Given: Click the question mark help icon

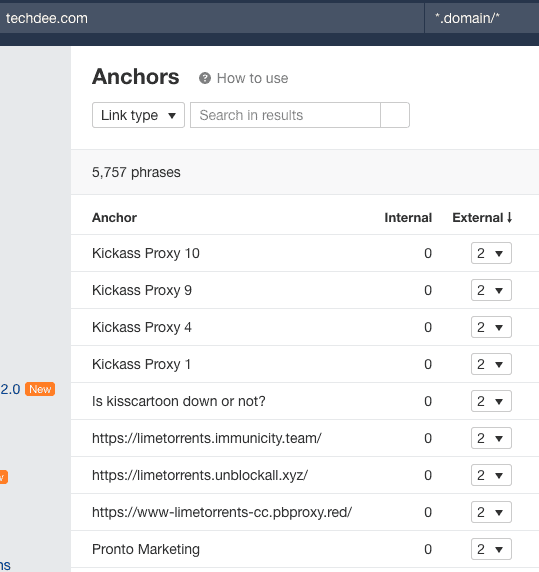Looking at the screenshot, I should click(205, 78).
